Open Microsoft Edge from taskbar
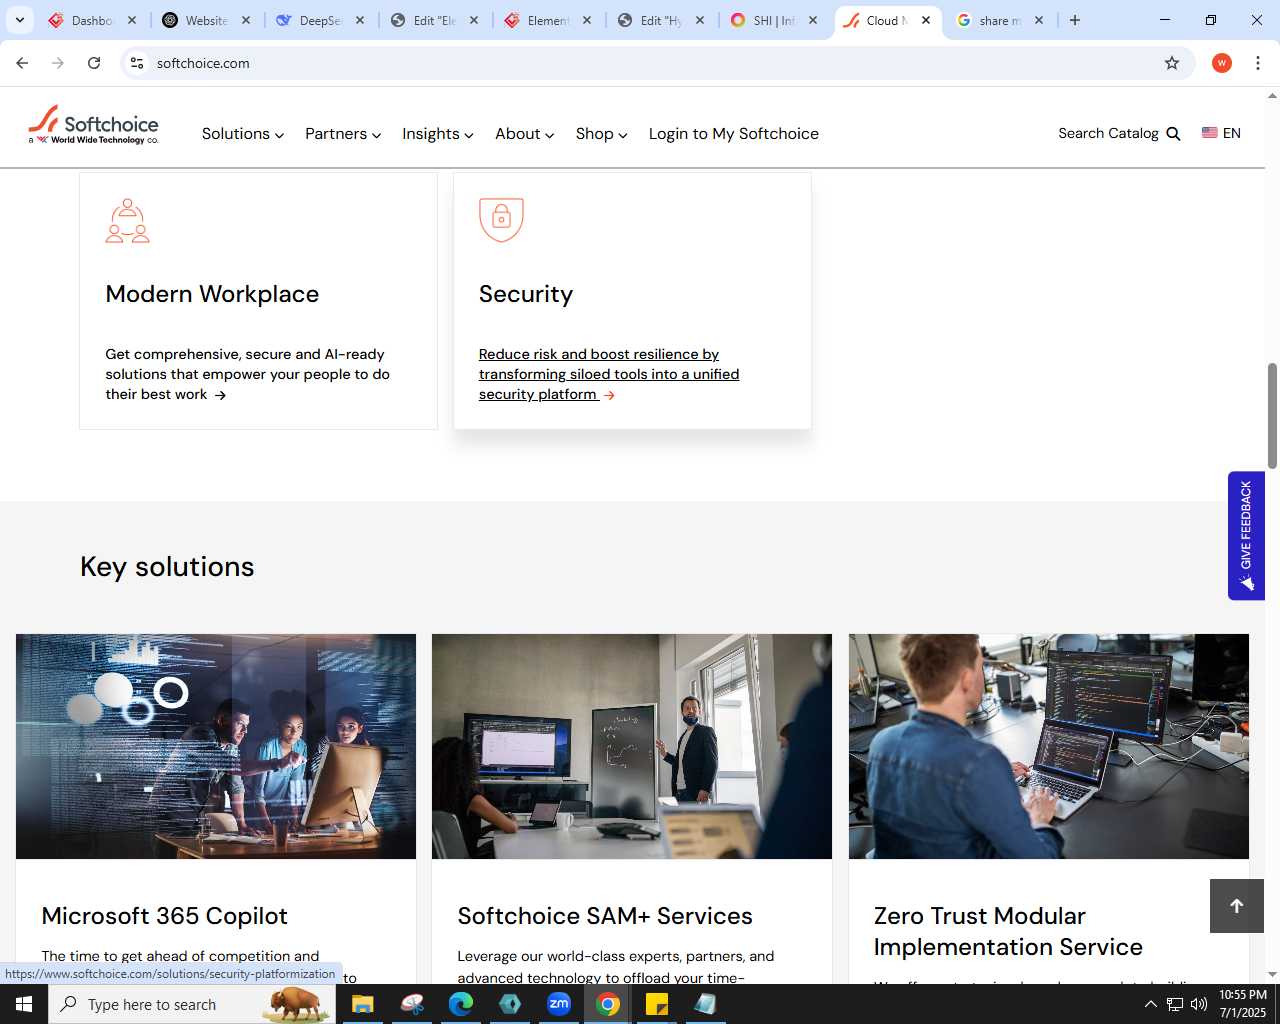 [x=461, y=1004]
